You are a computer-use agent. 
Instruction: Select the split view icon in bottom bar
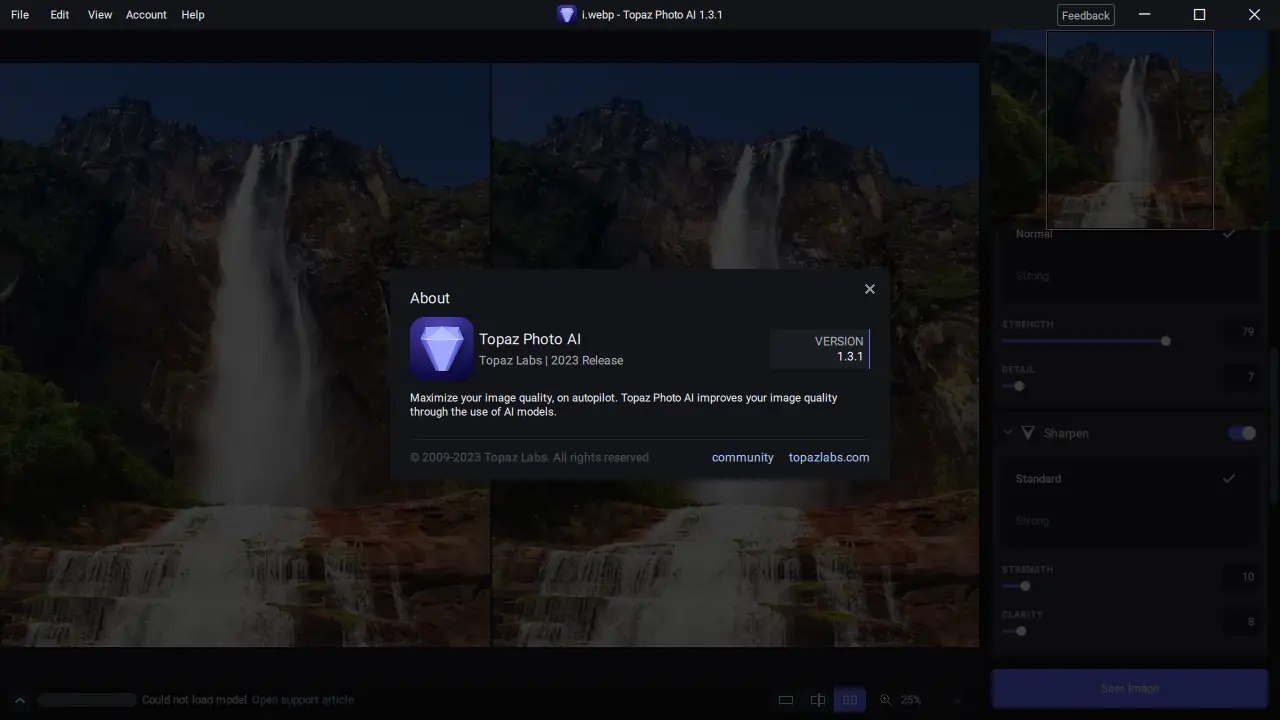[x=818, y=700]
